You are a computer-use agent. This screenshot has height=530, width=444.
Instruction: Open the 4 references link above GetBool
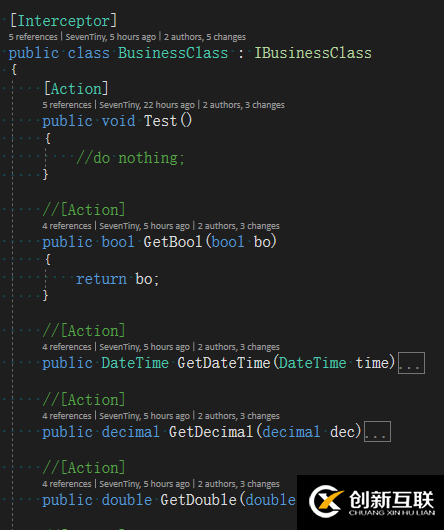67,226
